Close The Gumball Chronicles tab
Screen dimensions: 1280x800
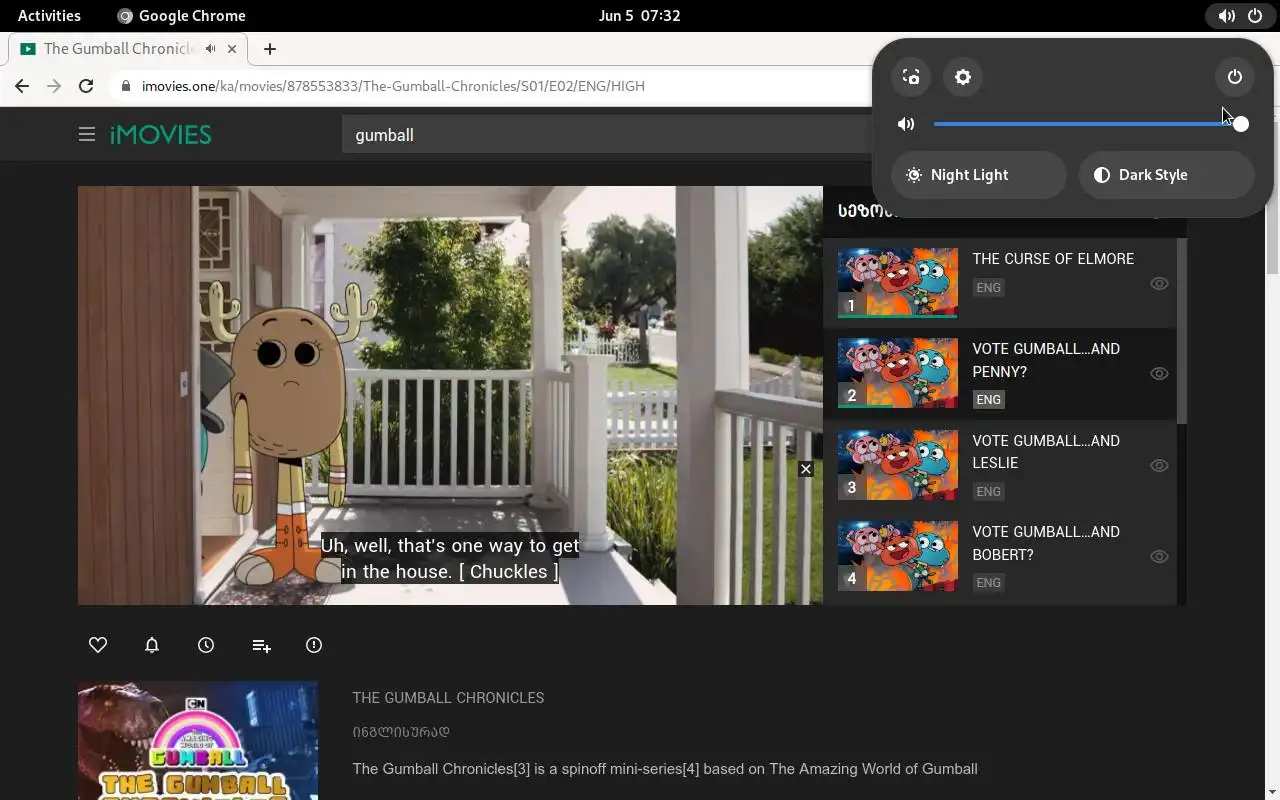click(x=233, y=48)
